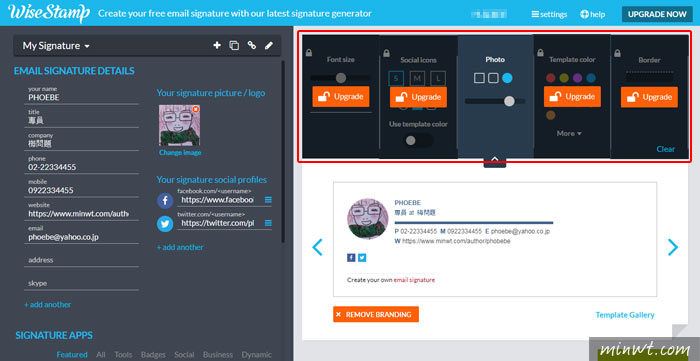The width and height of the screenshot is (700, 361).
Task: Click the Photo size slider handle
Action: [x=509, y=101]
